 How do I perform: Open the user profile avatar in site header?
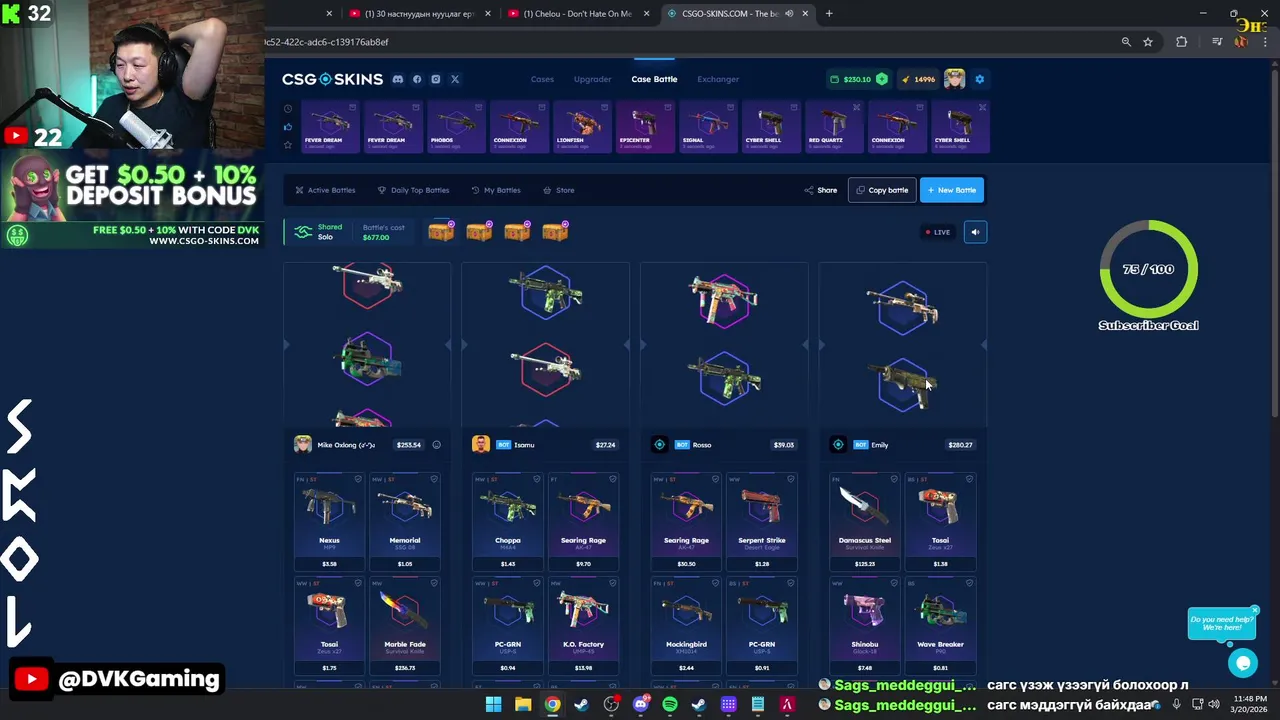[955, 79]
